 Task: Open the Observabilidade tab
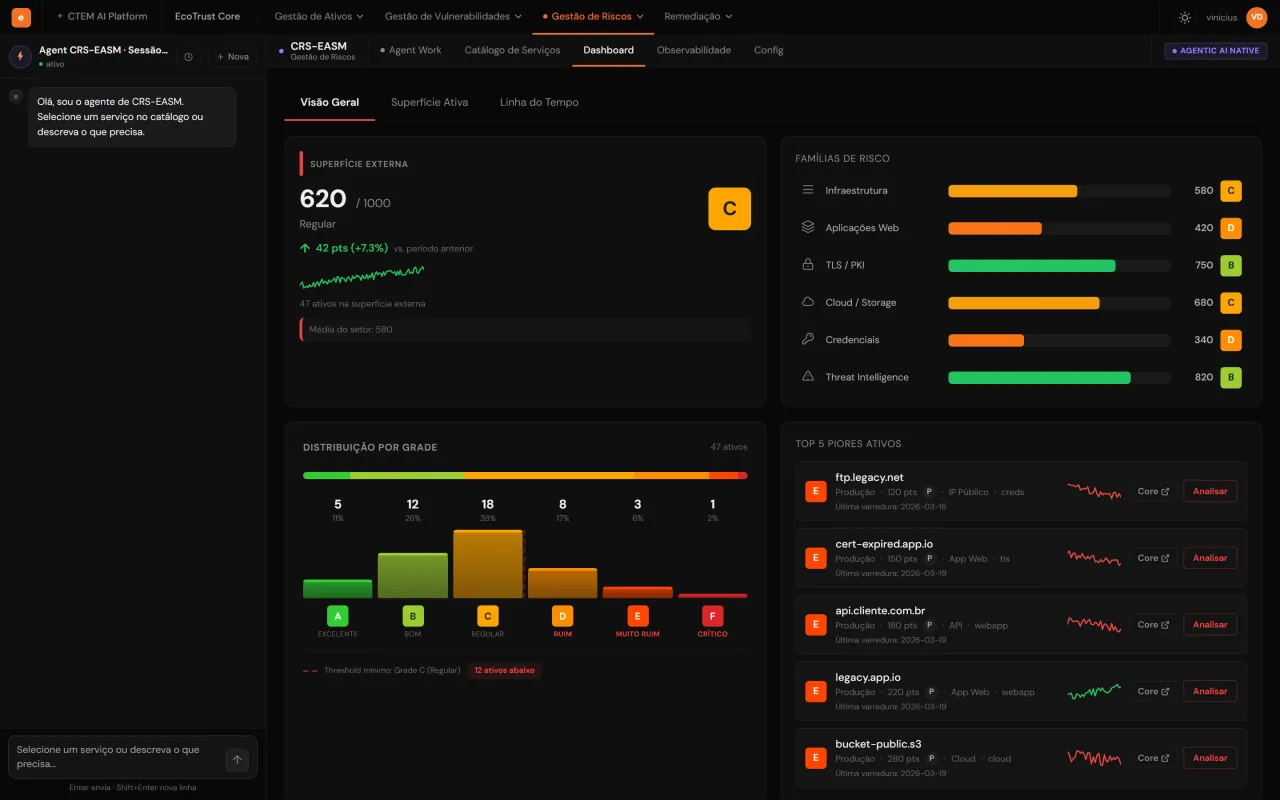693,50
